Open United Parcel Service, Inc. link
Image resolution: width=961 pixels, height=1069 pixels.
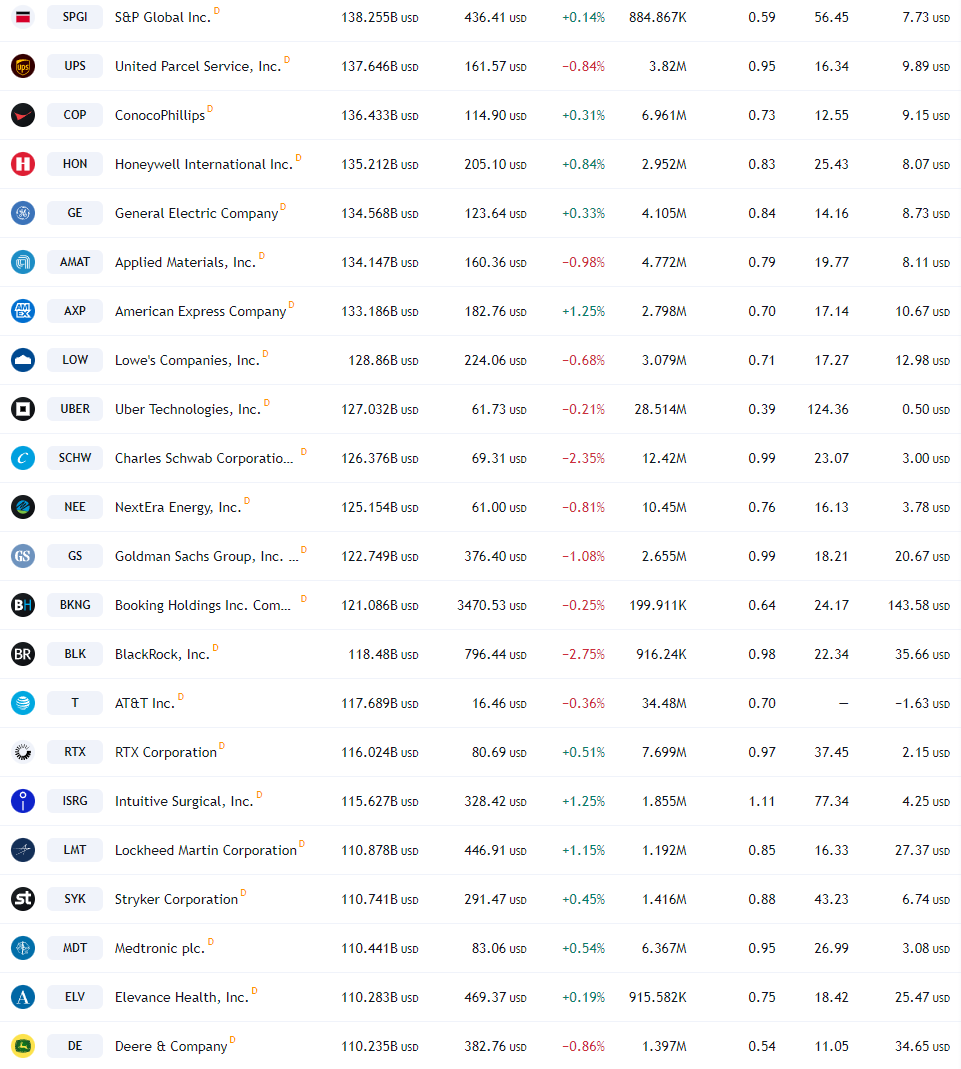(198, 66)
